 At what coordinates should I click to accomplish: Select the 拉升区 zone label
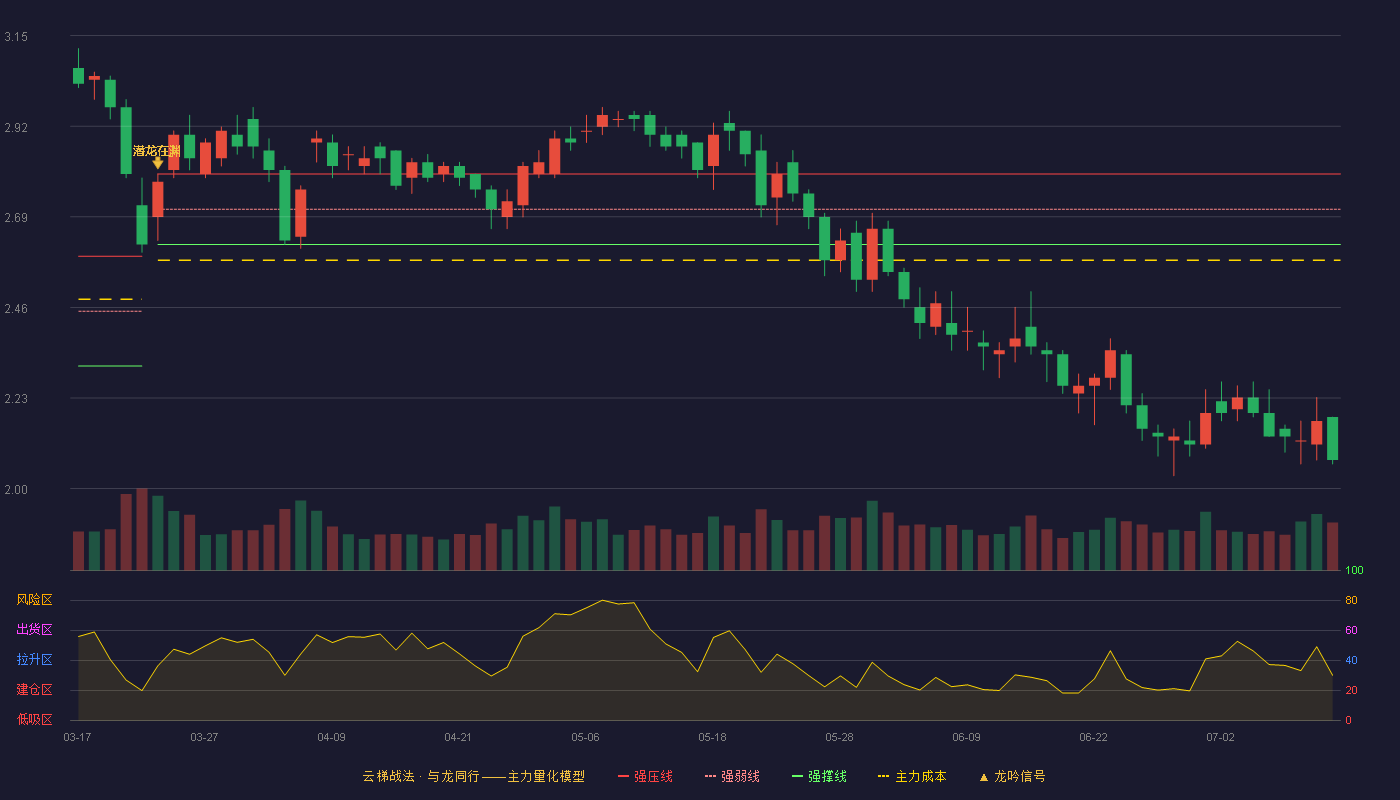click(34, 660)
